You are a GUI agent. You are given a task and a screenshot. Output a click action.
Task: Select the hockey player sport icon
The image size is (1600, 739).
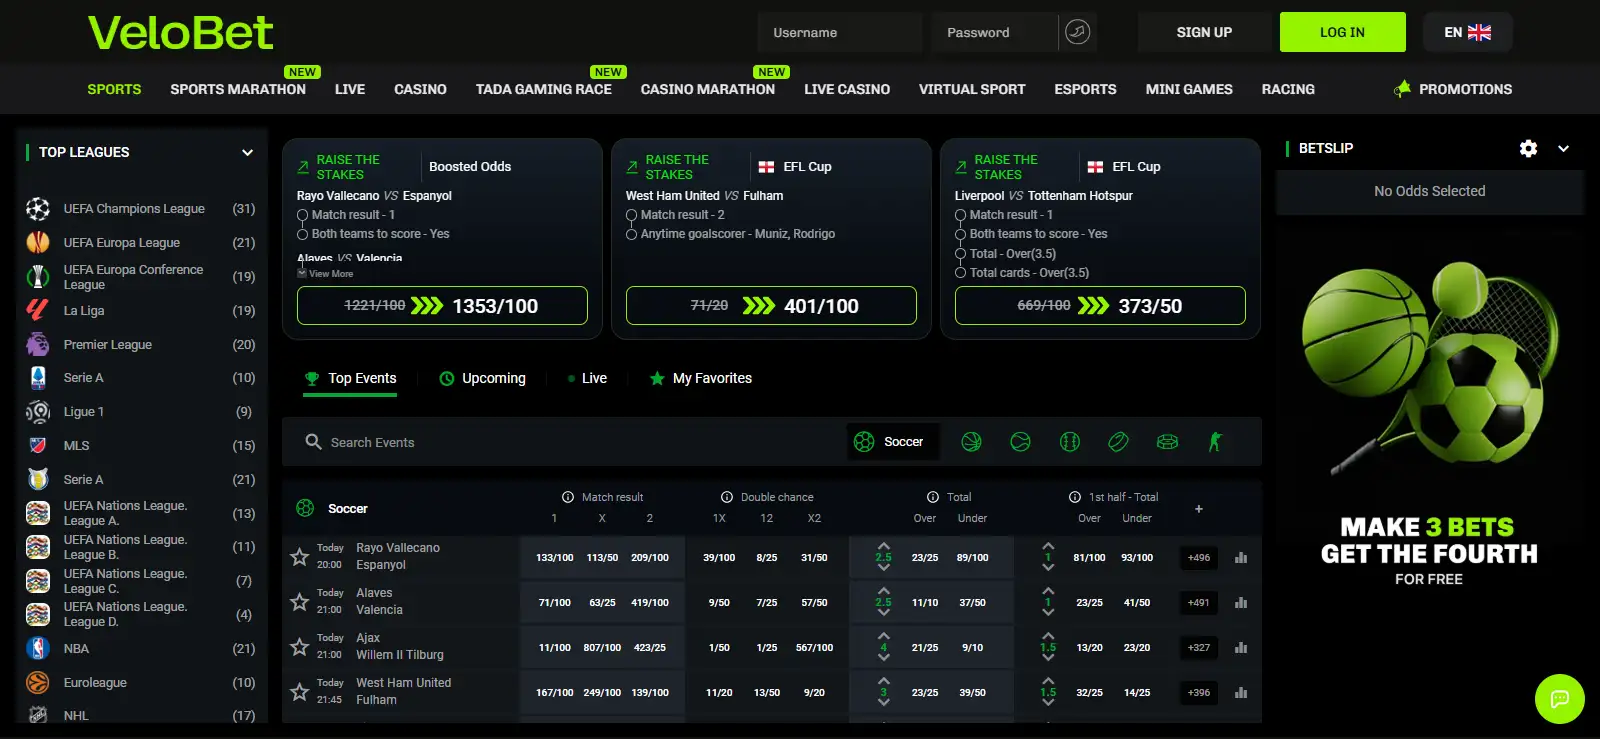point(1215,441)
